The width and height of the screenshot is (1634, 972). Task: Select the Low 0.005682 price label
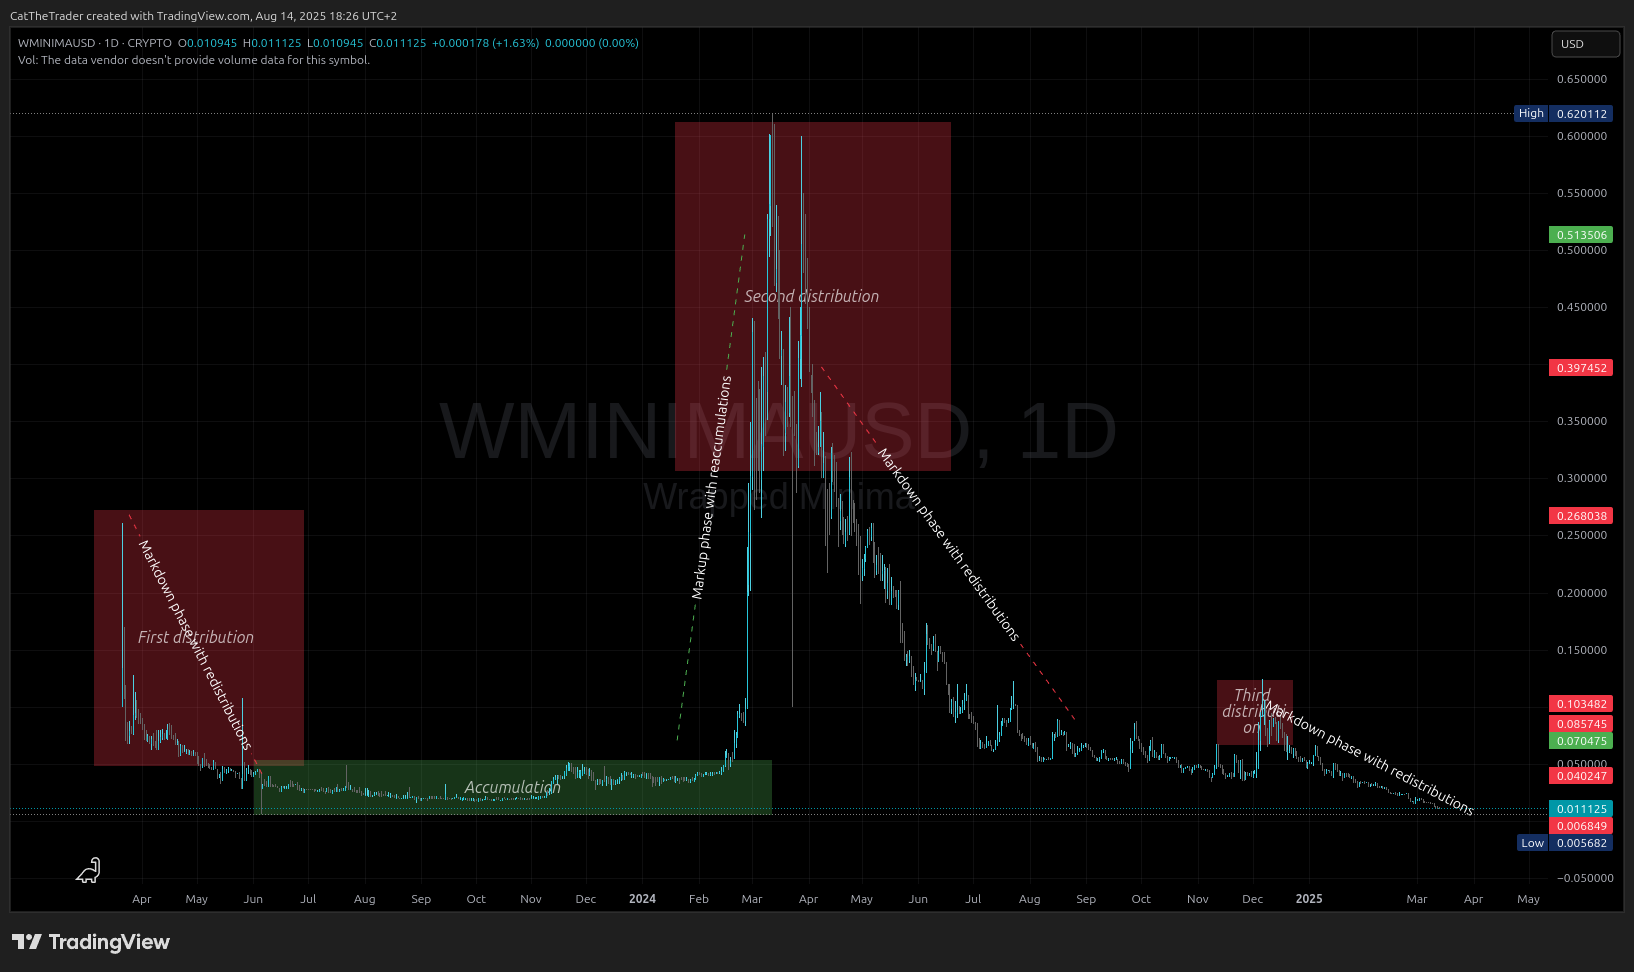click(1565, 842)
